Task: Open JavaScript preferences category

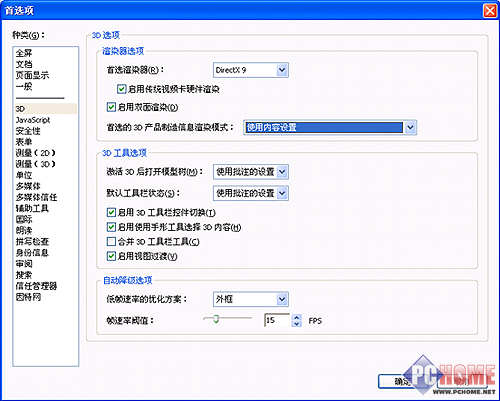Action: [33, 120]
